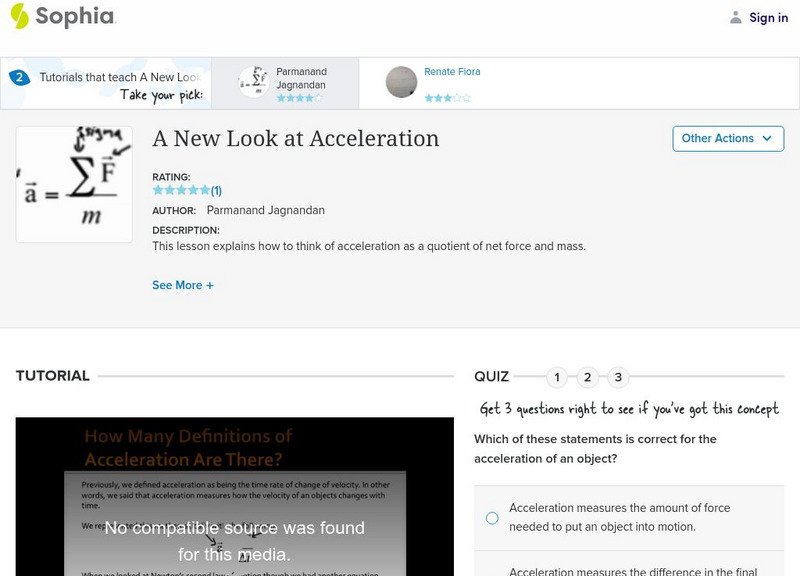Click a star on Renate Fiora's rating
Image resolution: width=800 pixels, height=576 pixels.
tap(435, 97)
